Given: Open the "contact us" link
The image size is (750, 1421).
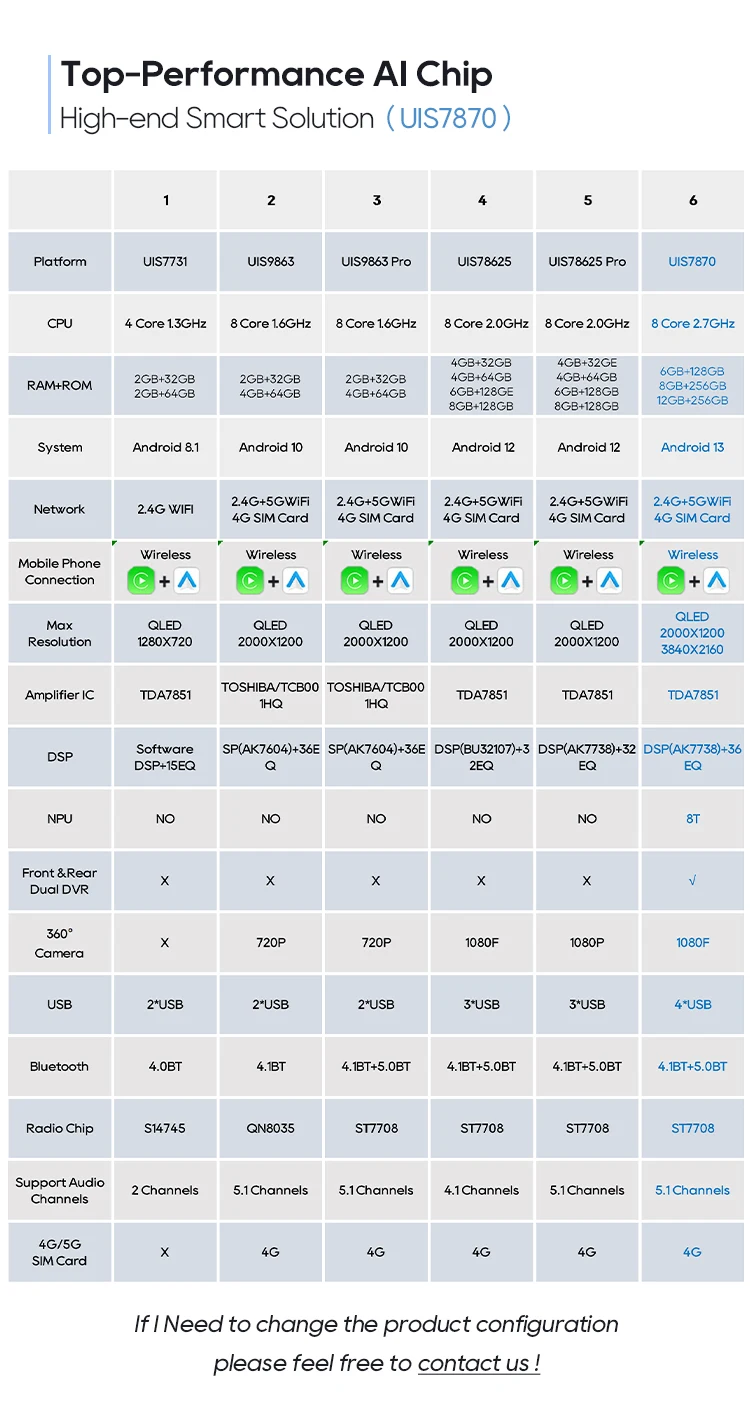Looking at the screenshot, I should click(x=478, y=1363).
